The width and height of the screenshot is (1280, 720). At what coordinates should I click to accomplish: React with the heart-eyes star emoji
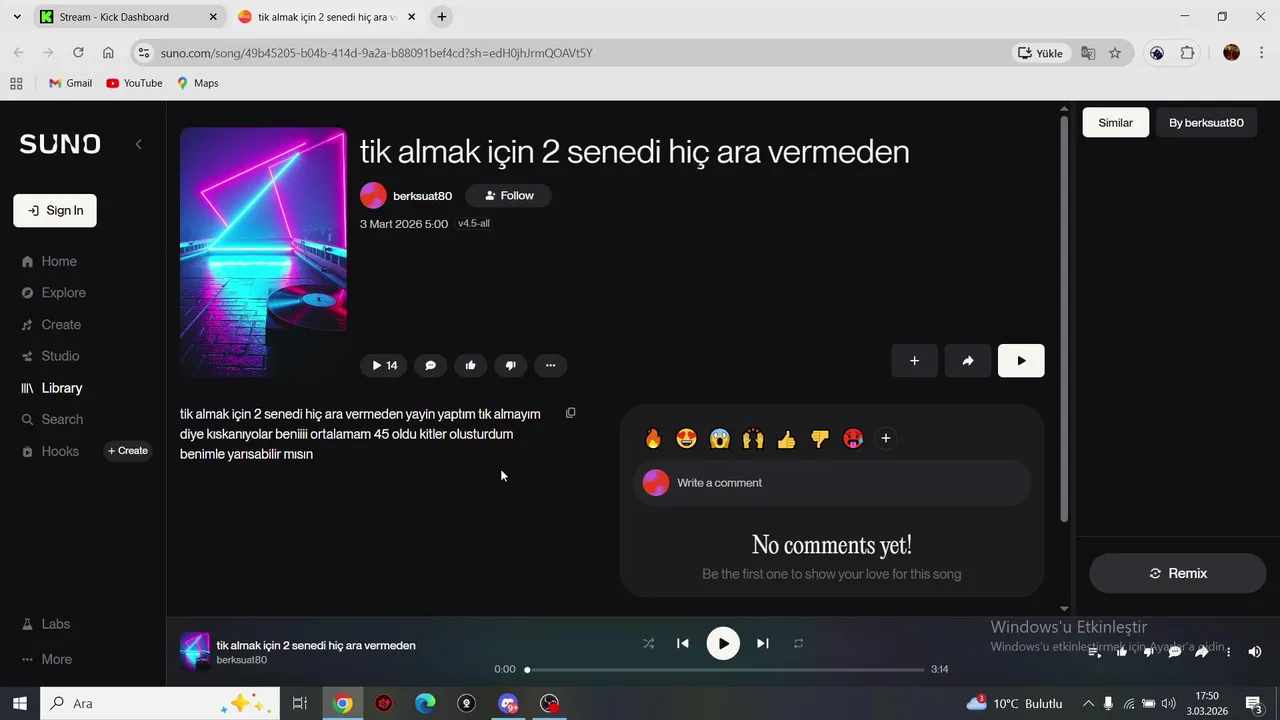coord(686,438)
